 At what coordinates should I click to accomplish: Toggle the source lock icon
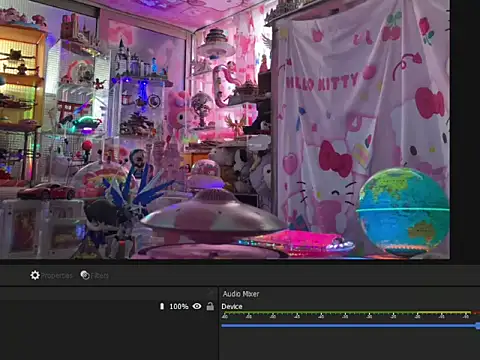point(210,306)
